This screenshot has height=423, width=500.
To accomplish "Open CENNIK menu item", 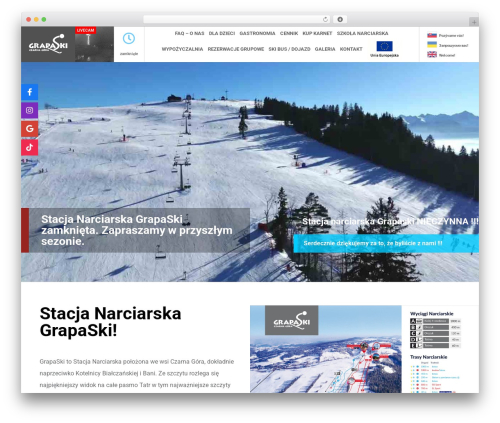I will 289,33.
